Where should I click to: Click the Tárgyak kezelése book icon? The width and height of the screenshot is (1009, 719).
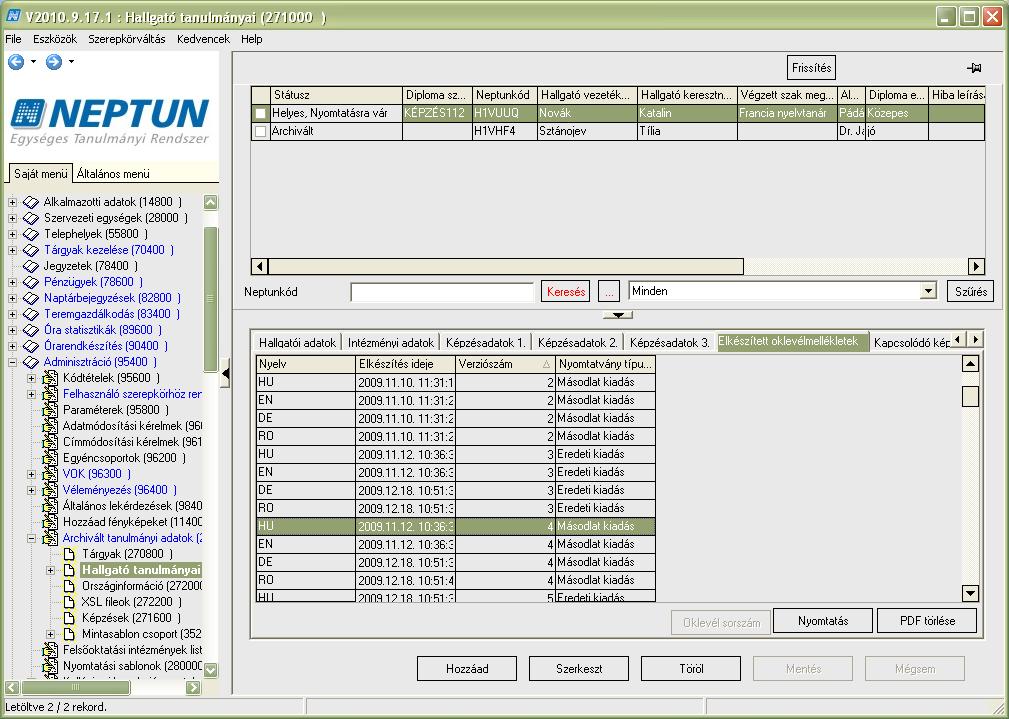30,250
